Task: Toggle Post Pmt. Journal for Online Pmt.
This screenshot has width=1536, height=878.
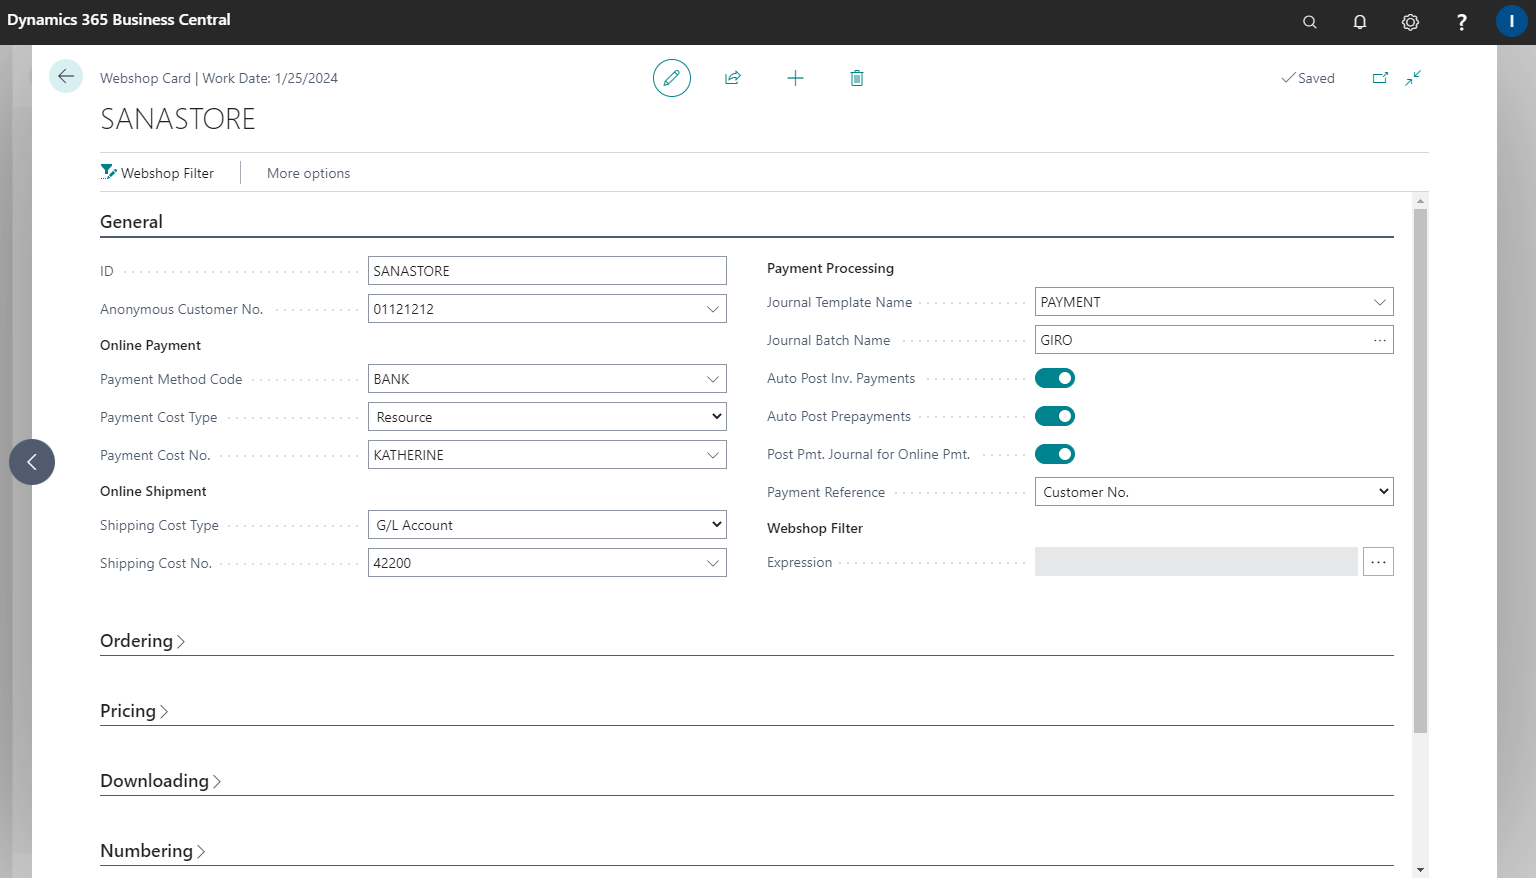Action: pyautogui.click(x=1055, y=454)
